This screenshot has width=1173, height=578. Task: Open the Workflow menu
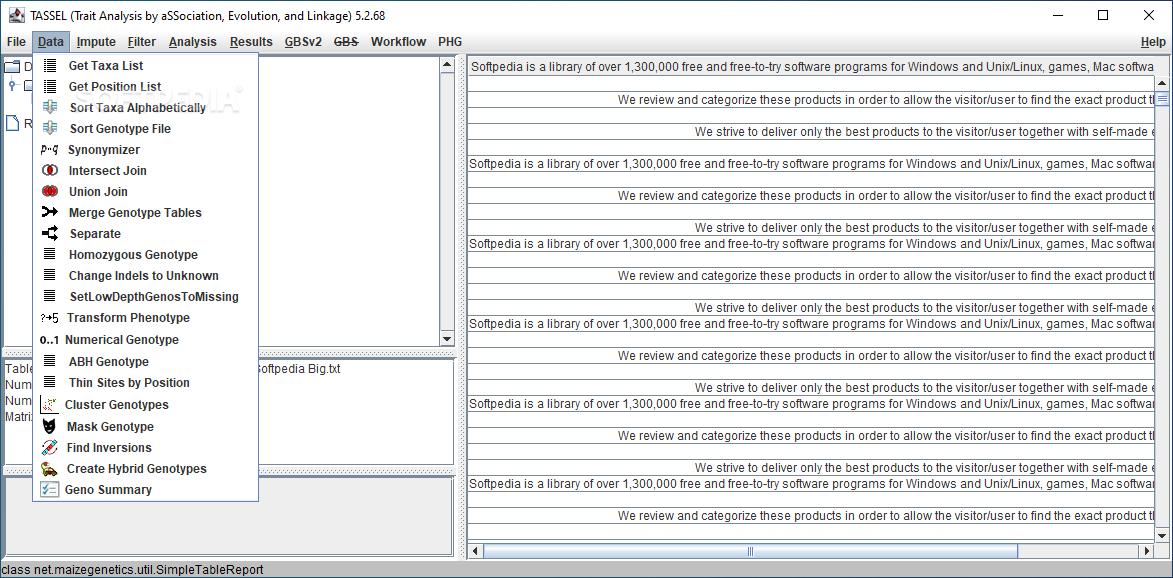[x=399, y=42]
